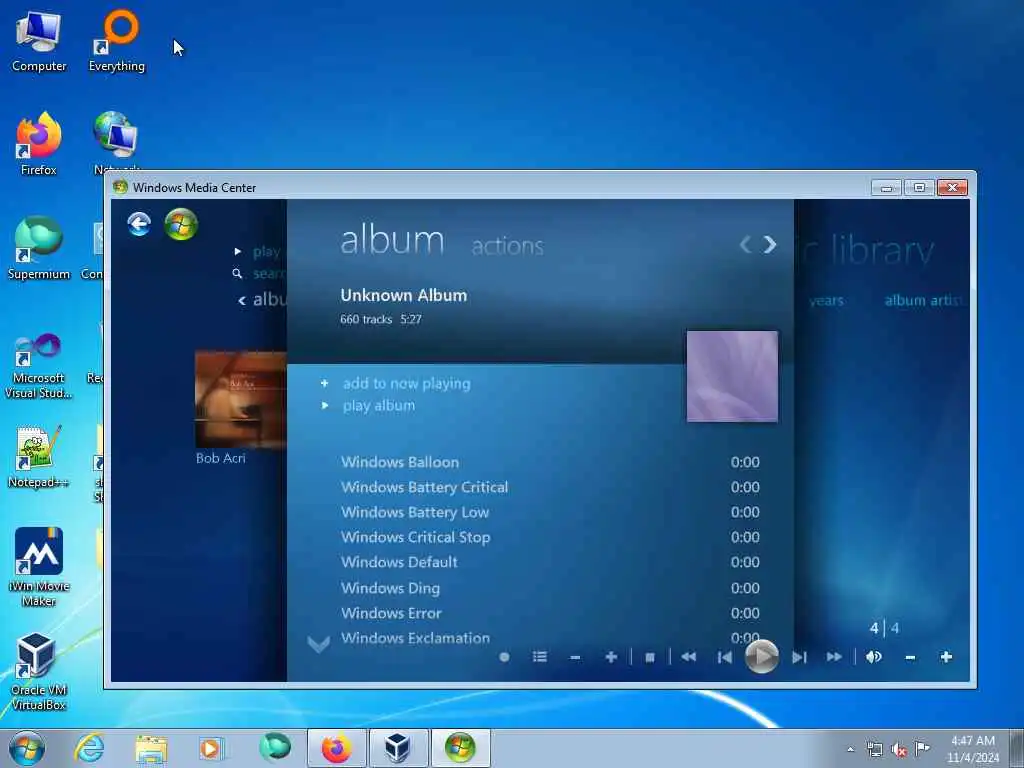Click the Unknown Album title
Image resolution: width=1024 pixels, height=768 pixels.
point(404,295)
